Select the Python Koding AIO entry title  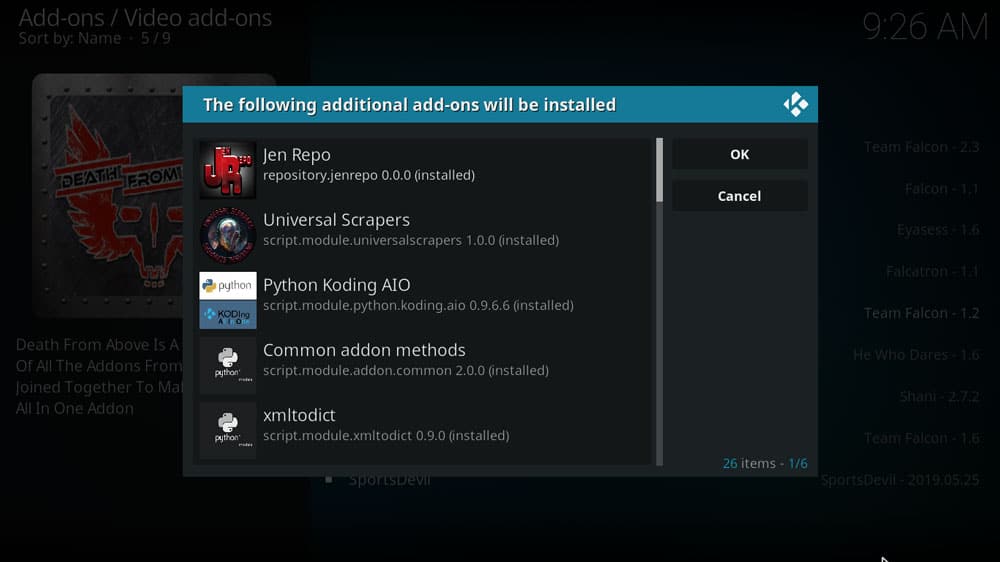(x=337, y=285)
